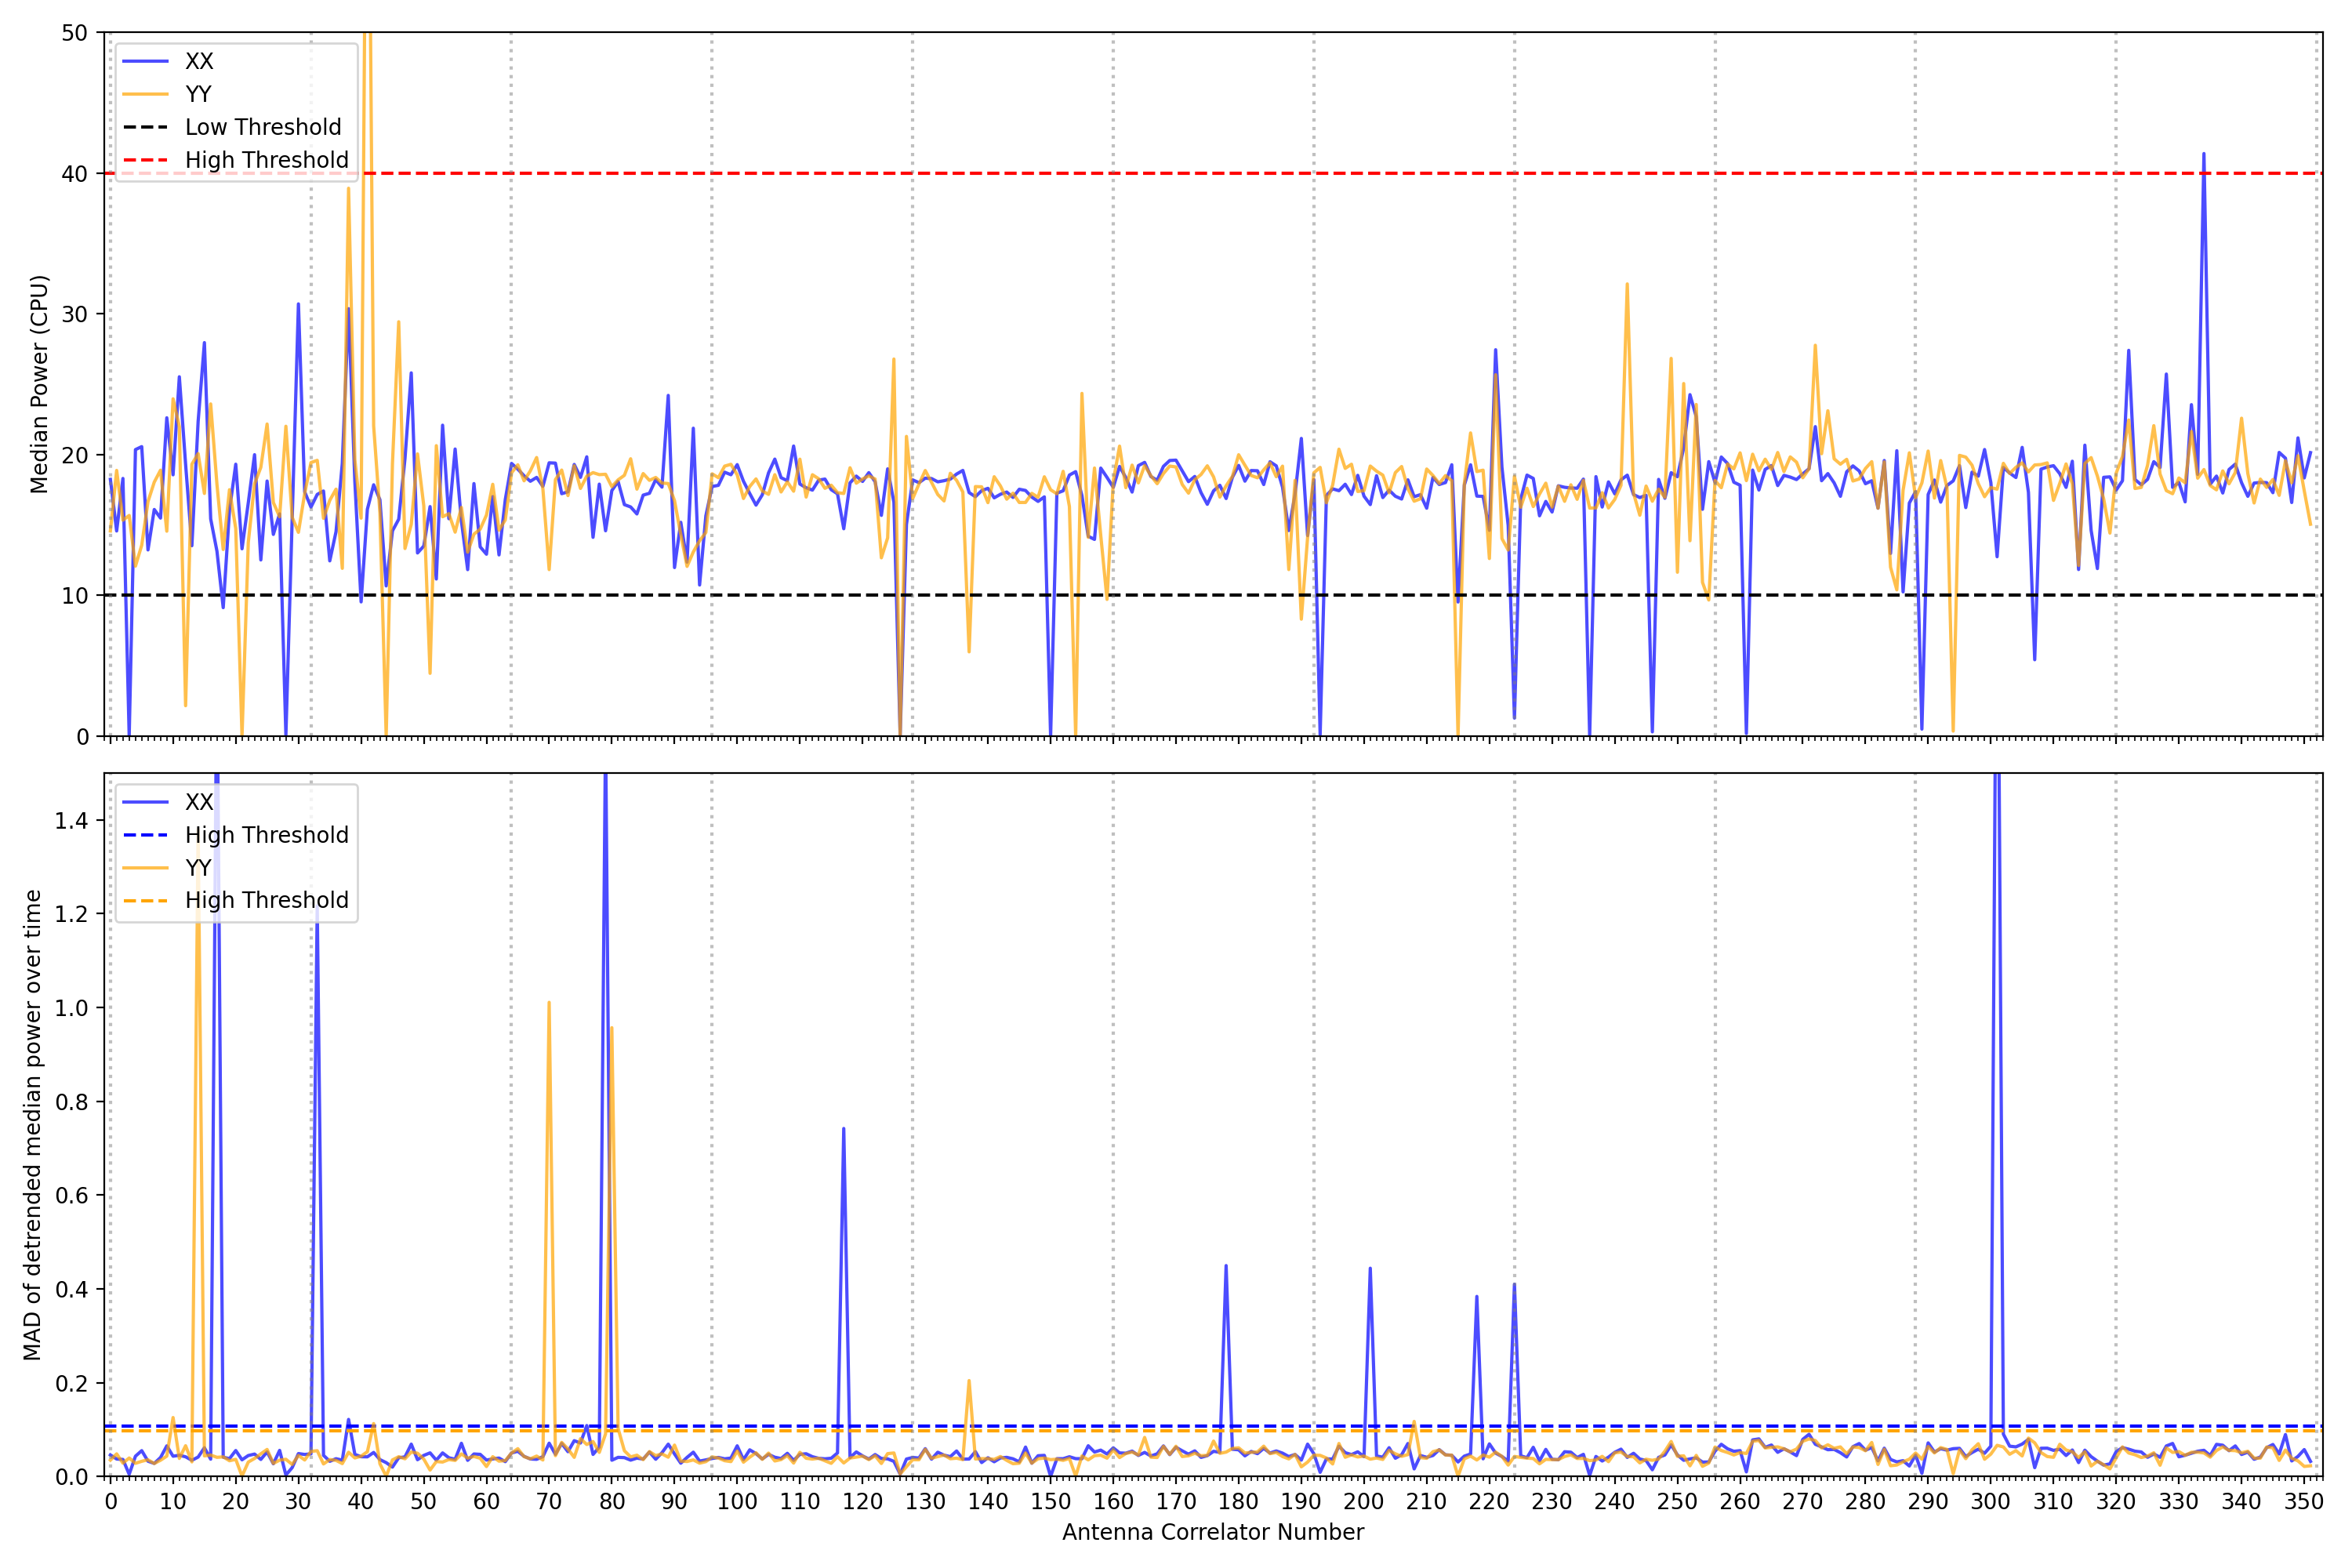The height and width of the screenshot is (1568, 2352).
Task: Click the MAD of detrended median power label
Action: point(32,1125)
